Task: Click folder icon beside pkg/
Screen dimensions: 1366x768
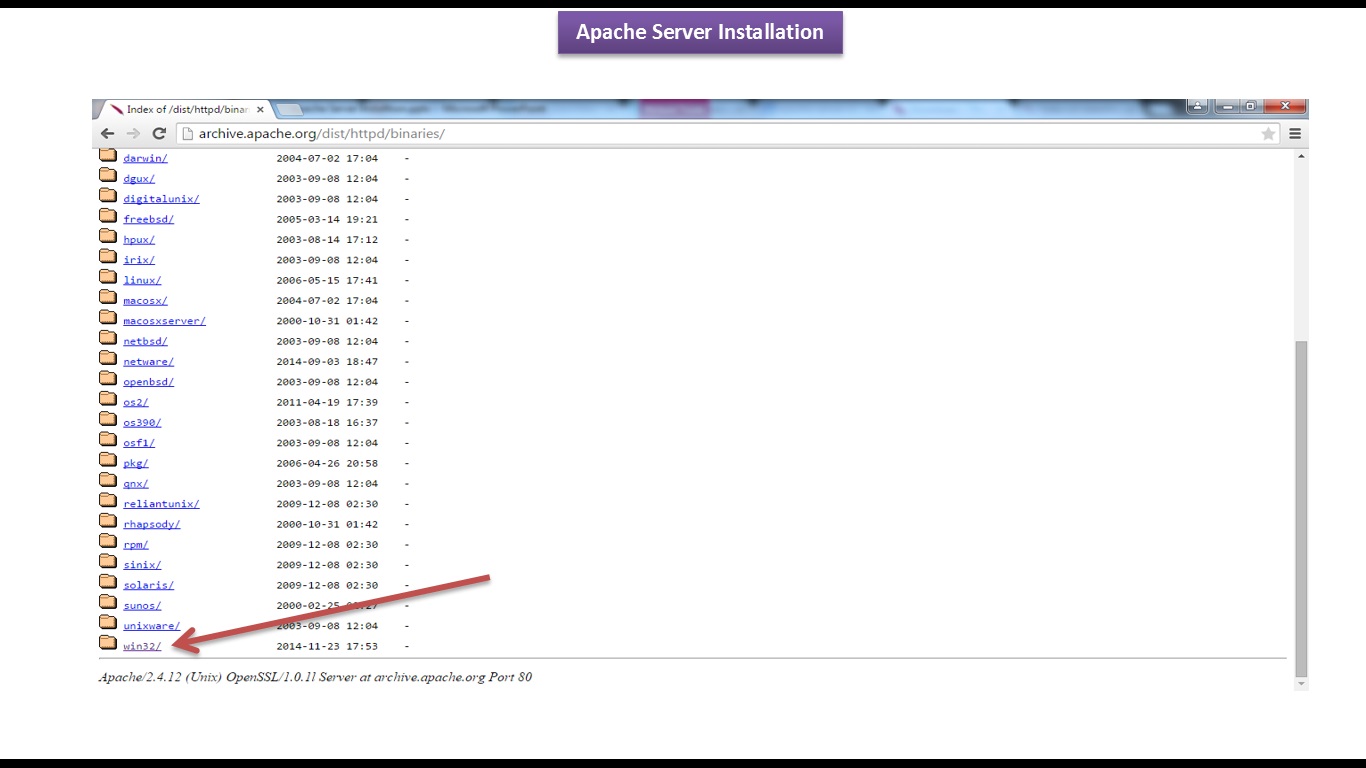Action: click(x=108, y=460)
